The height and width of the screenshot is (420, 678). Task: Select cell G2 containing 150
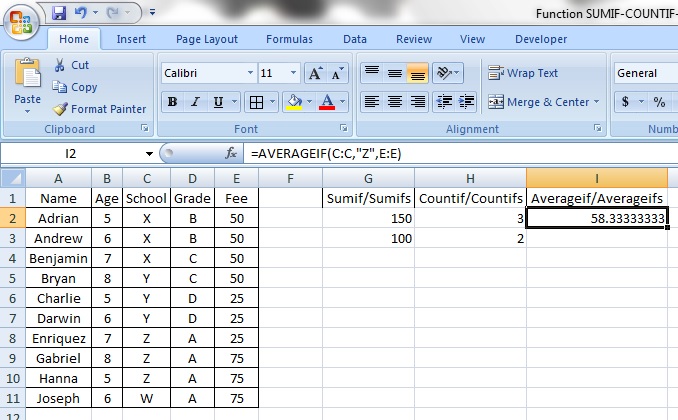(x=369, y=218)
